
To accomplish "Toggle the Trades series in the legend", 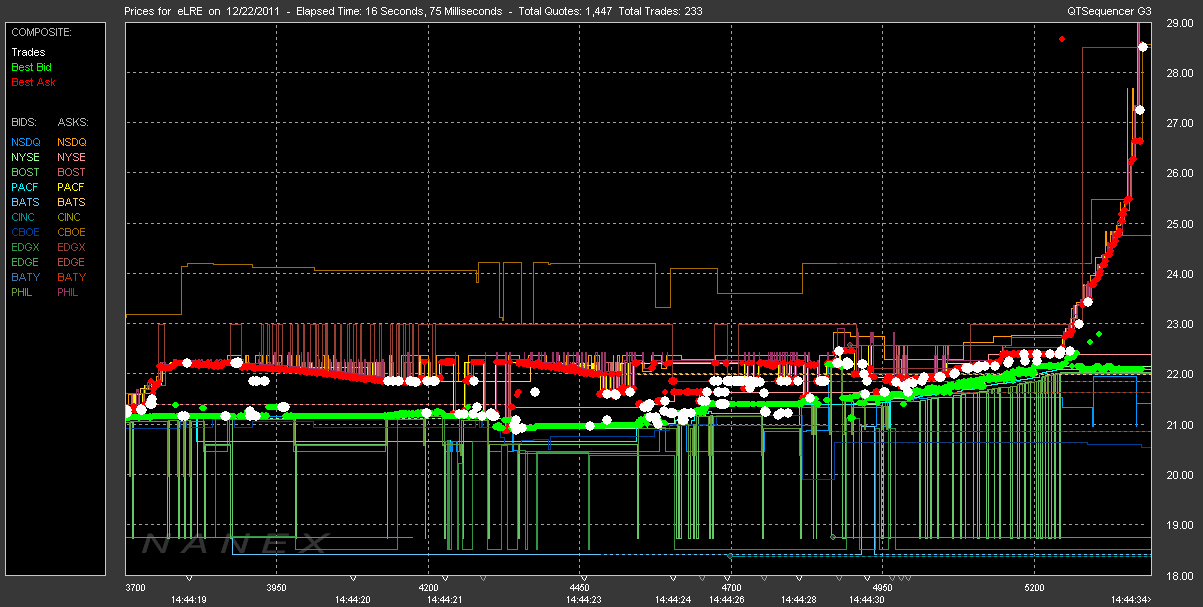I will [x=26, y=52].
